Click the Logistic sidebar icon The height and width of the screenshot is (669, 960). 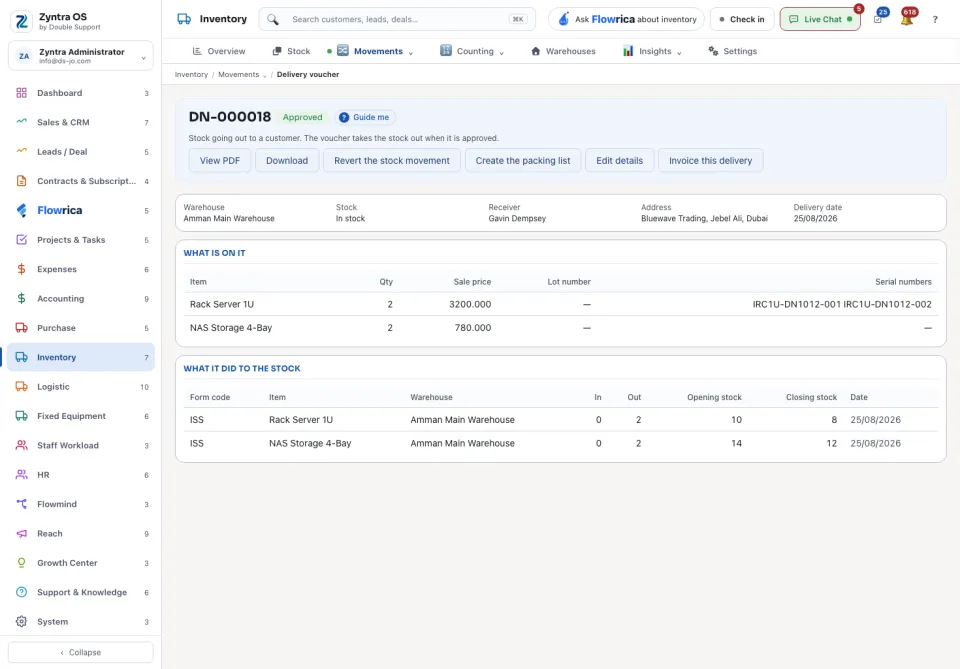pos(21,387)
